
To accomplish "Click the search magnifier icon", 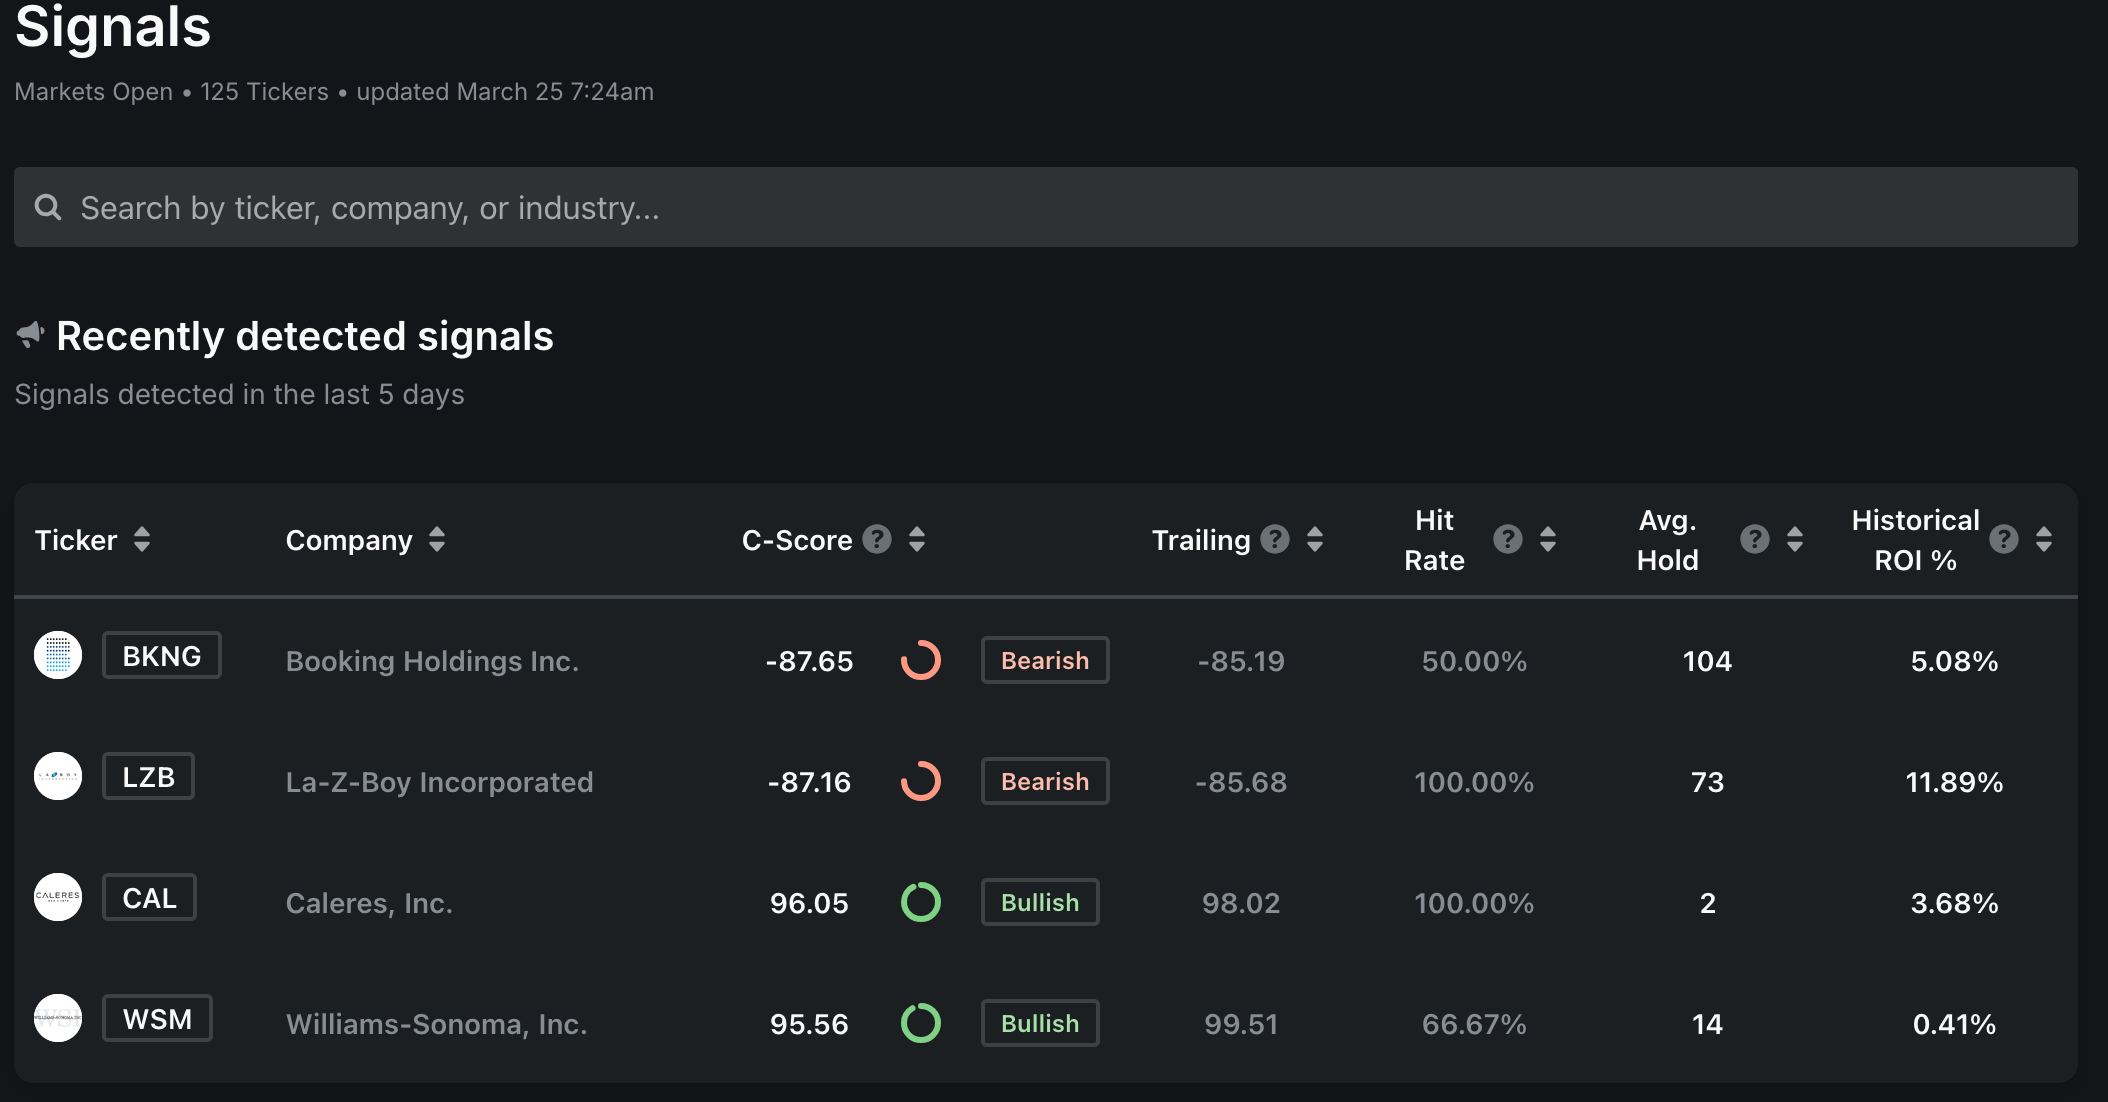I will [48, 207].
